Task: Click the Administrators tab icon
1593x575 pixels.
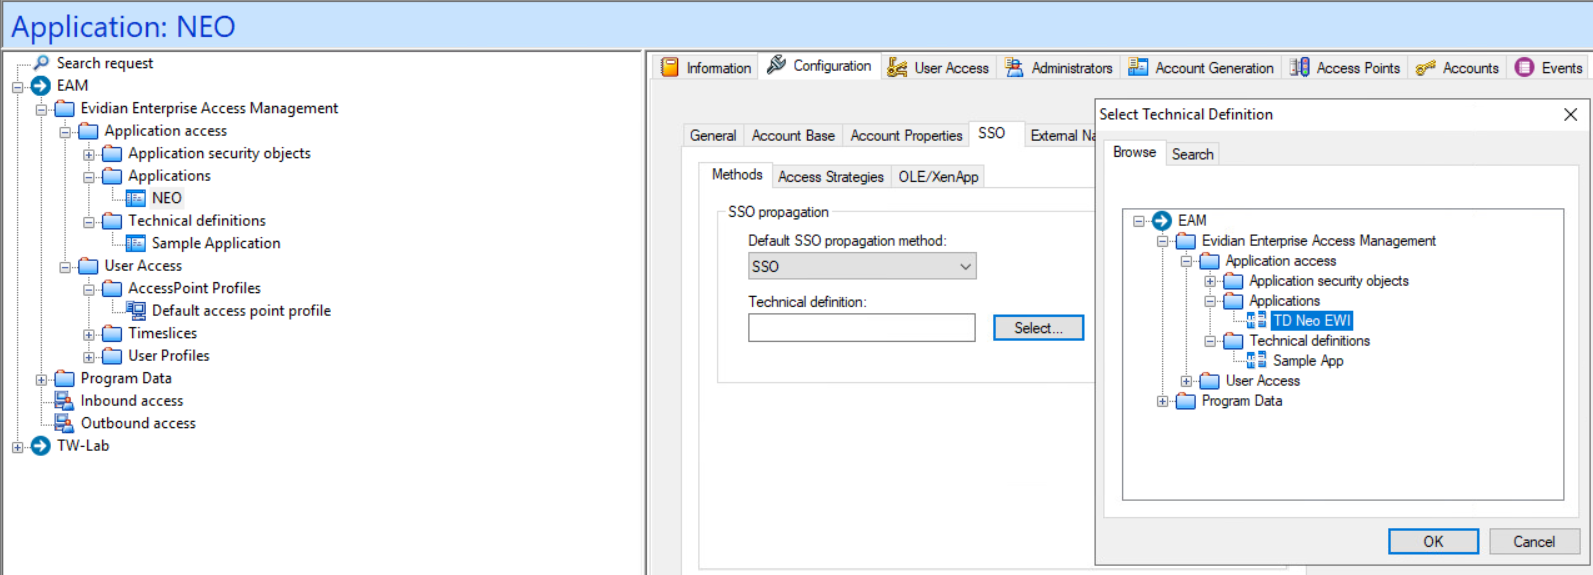Action: click(x=1014, y=67)
